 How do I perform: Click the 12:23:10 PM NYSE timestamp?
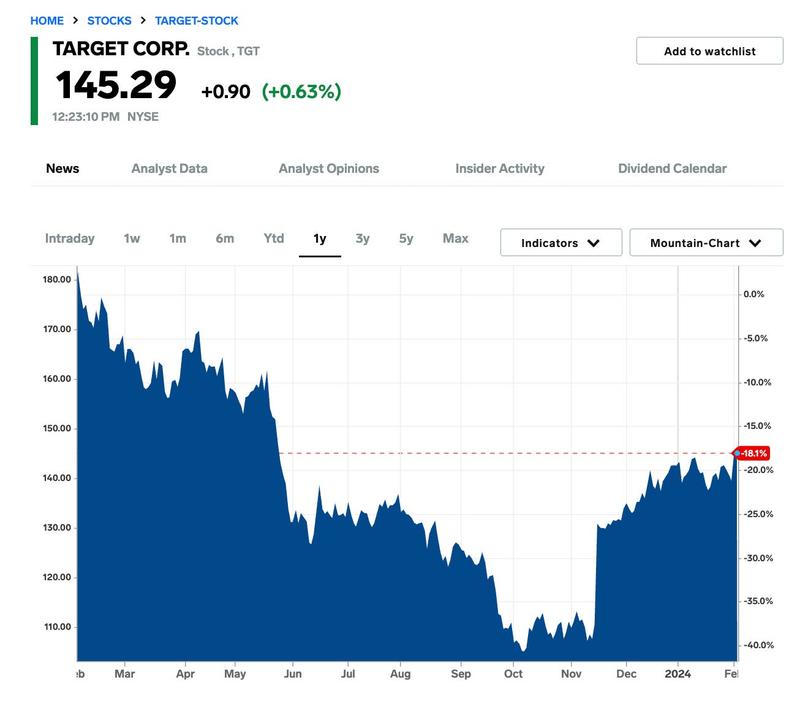coord(105,117)
